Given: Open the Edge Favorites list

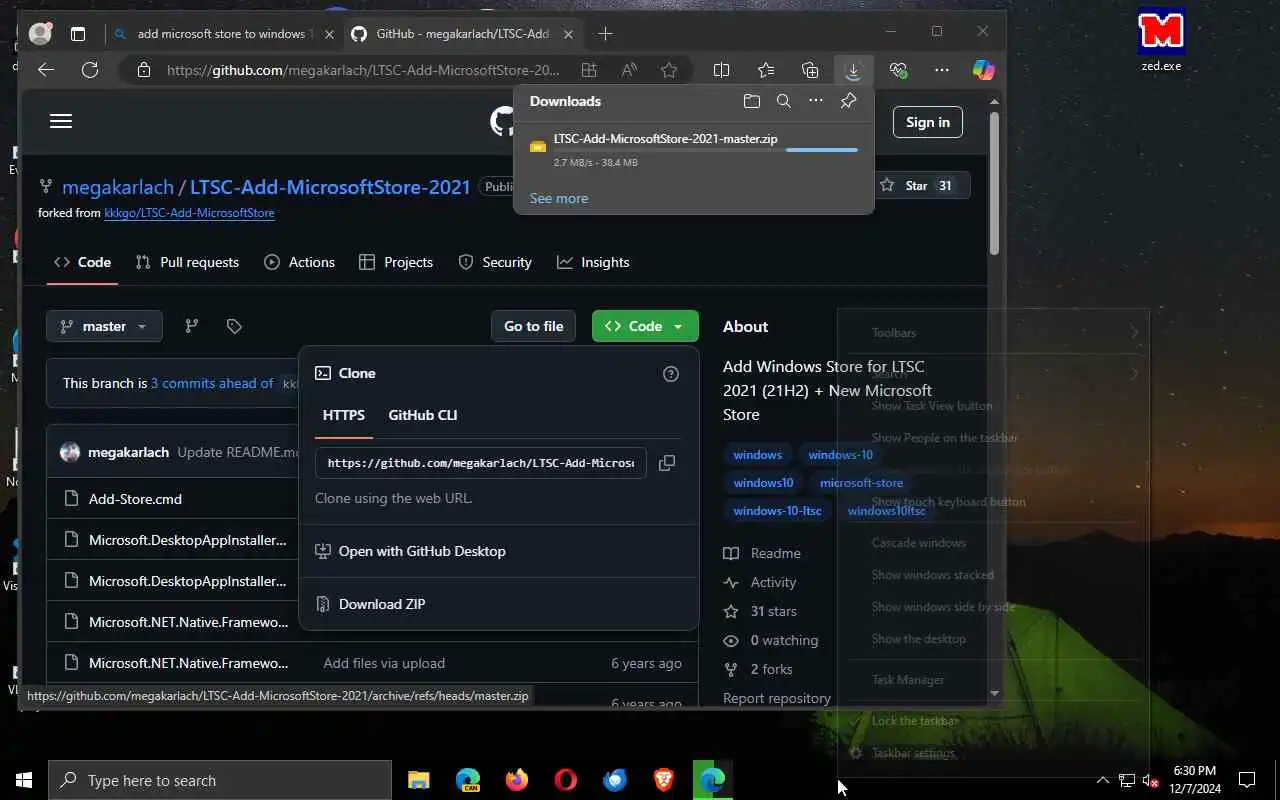Looking at the screenshot, I should [766, 70].
